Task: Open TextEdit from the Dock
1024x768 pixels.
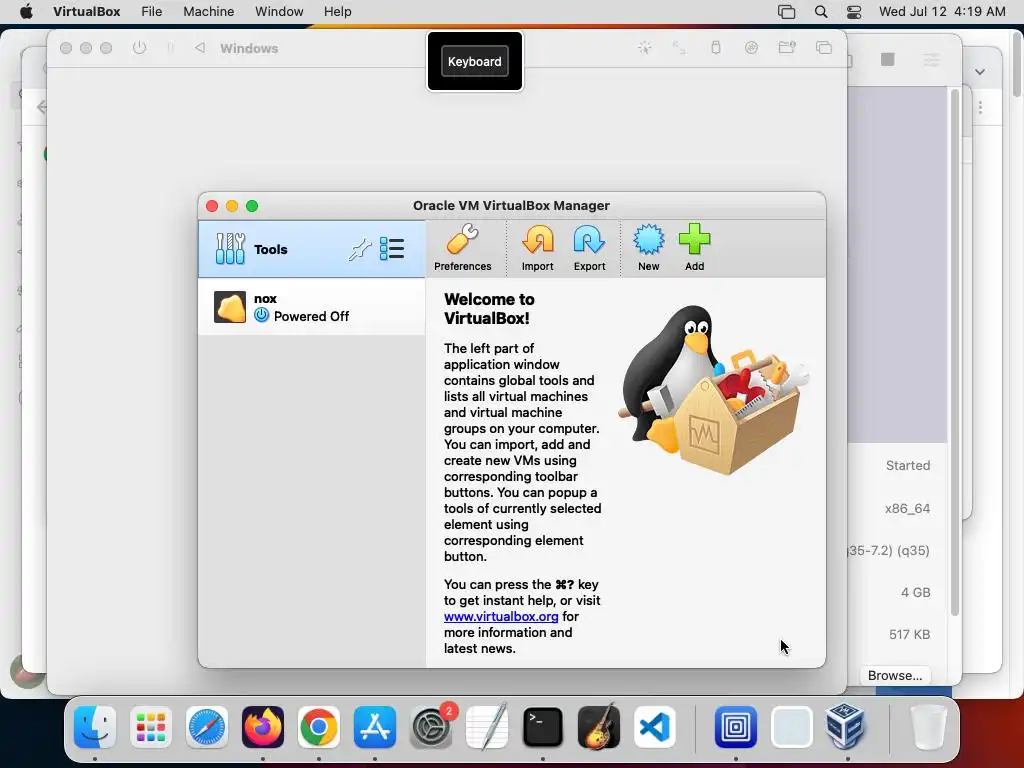Action: [x=487, y=727]
